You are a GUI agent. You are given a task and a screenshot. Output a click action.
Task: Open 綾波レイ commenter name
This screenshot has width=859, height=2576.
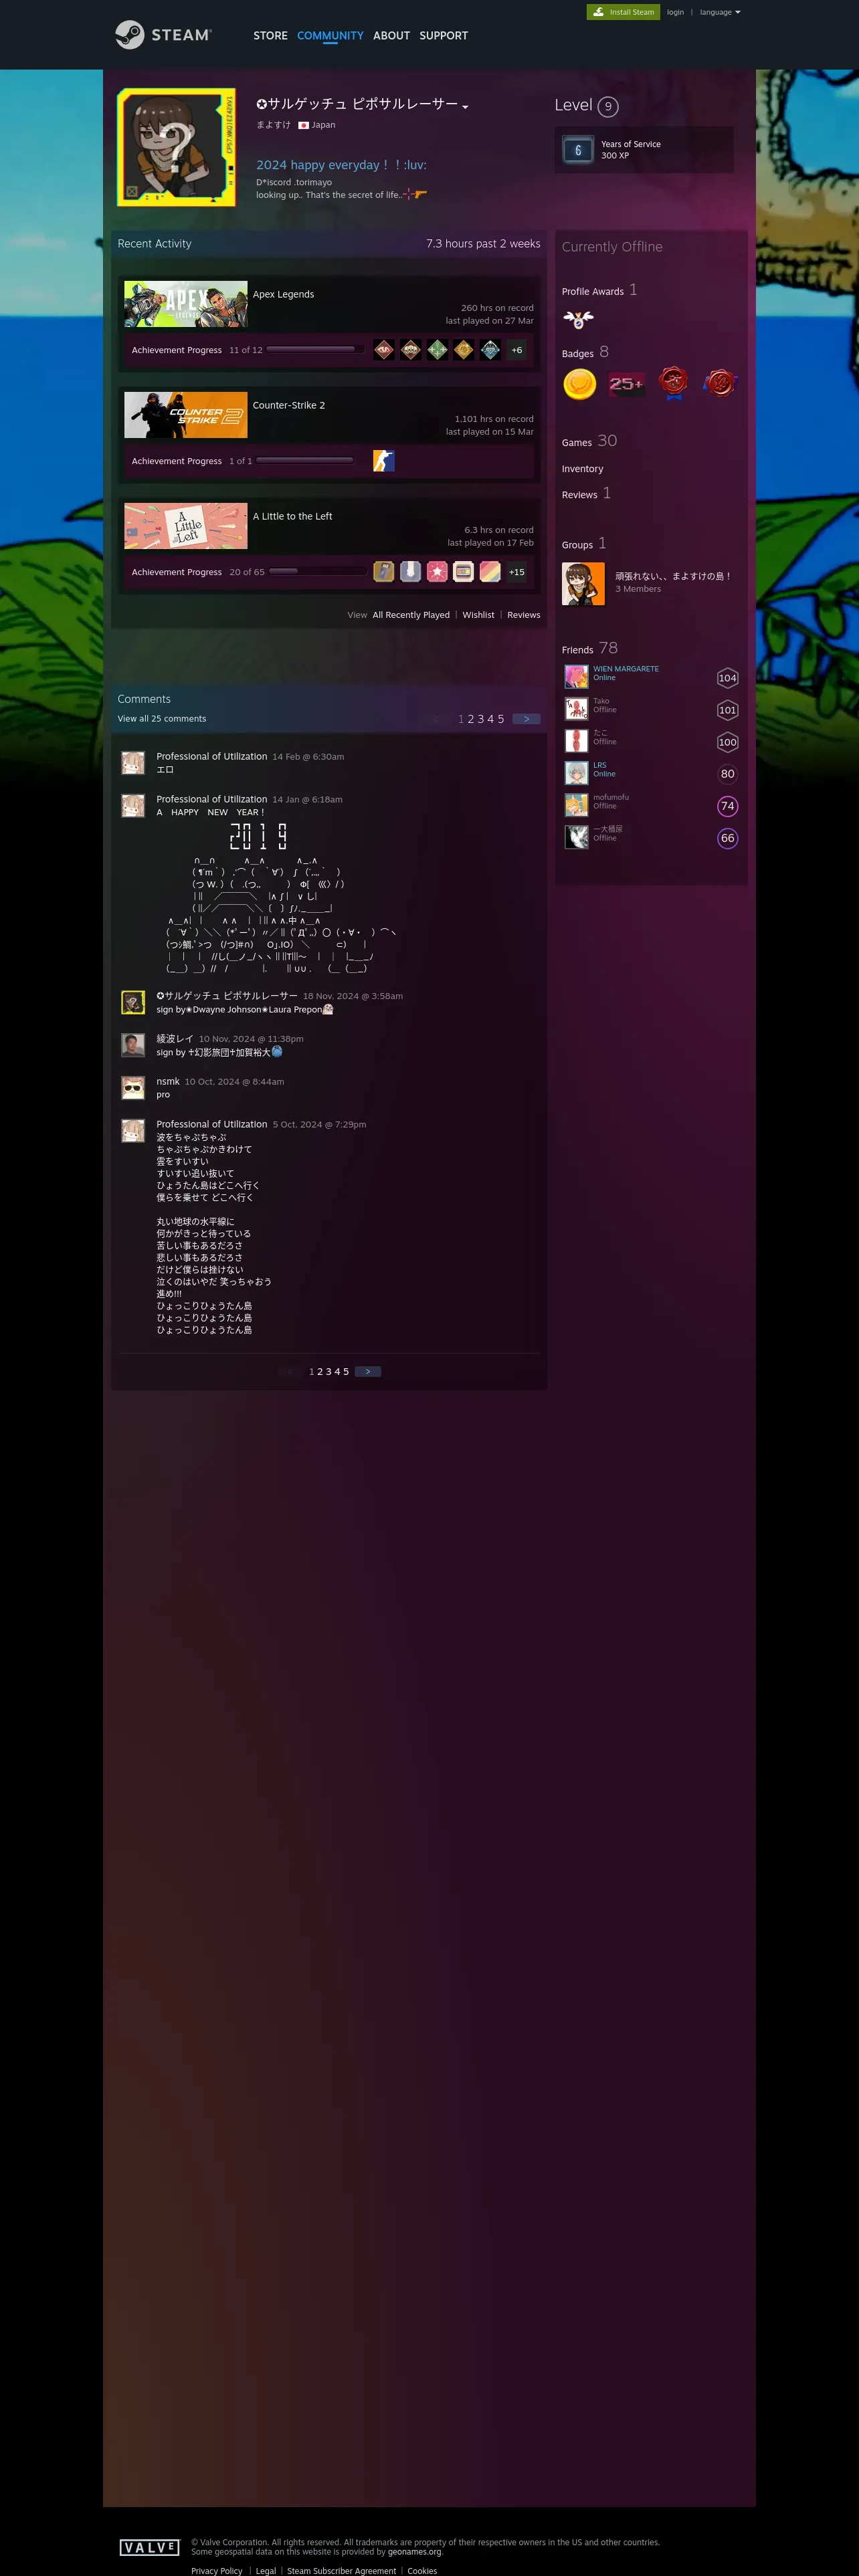175,1039
